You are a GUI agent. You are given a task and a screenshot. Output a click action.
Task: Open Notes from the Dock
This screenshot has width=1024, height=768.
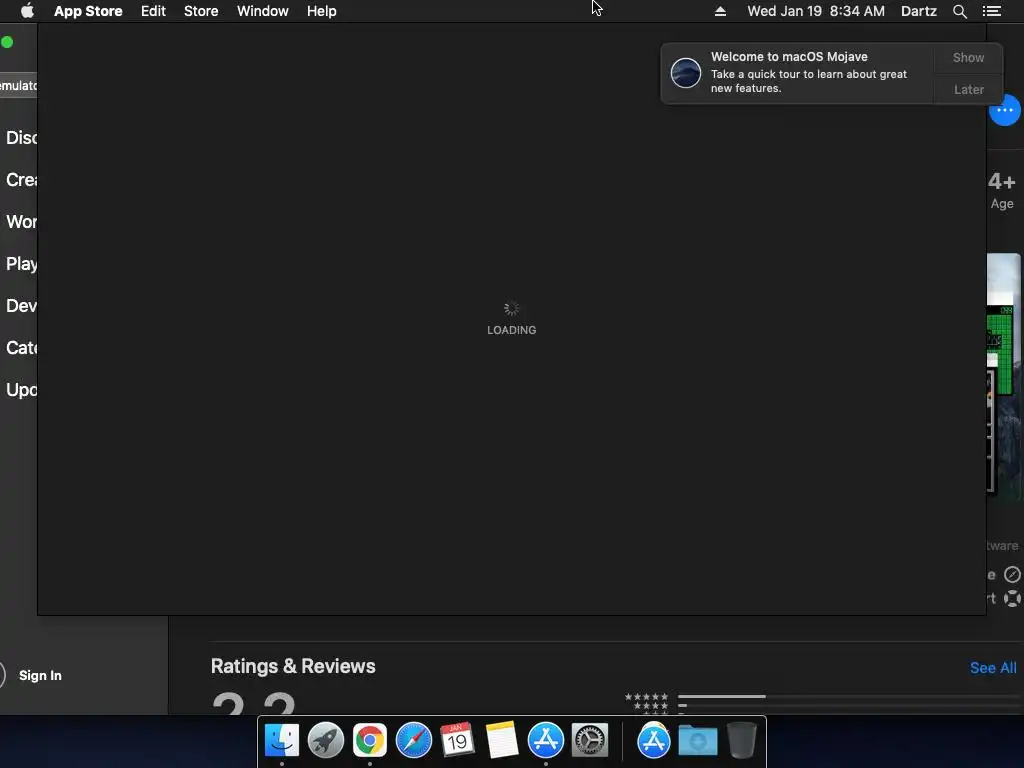[x=502, y=741]
